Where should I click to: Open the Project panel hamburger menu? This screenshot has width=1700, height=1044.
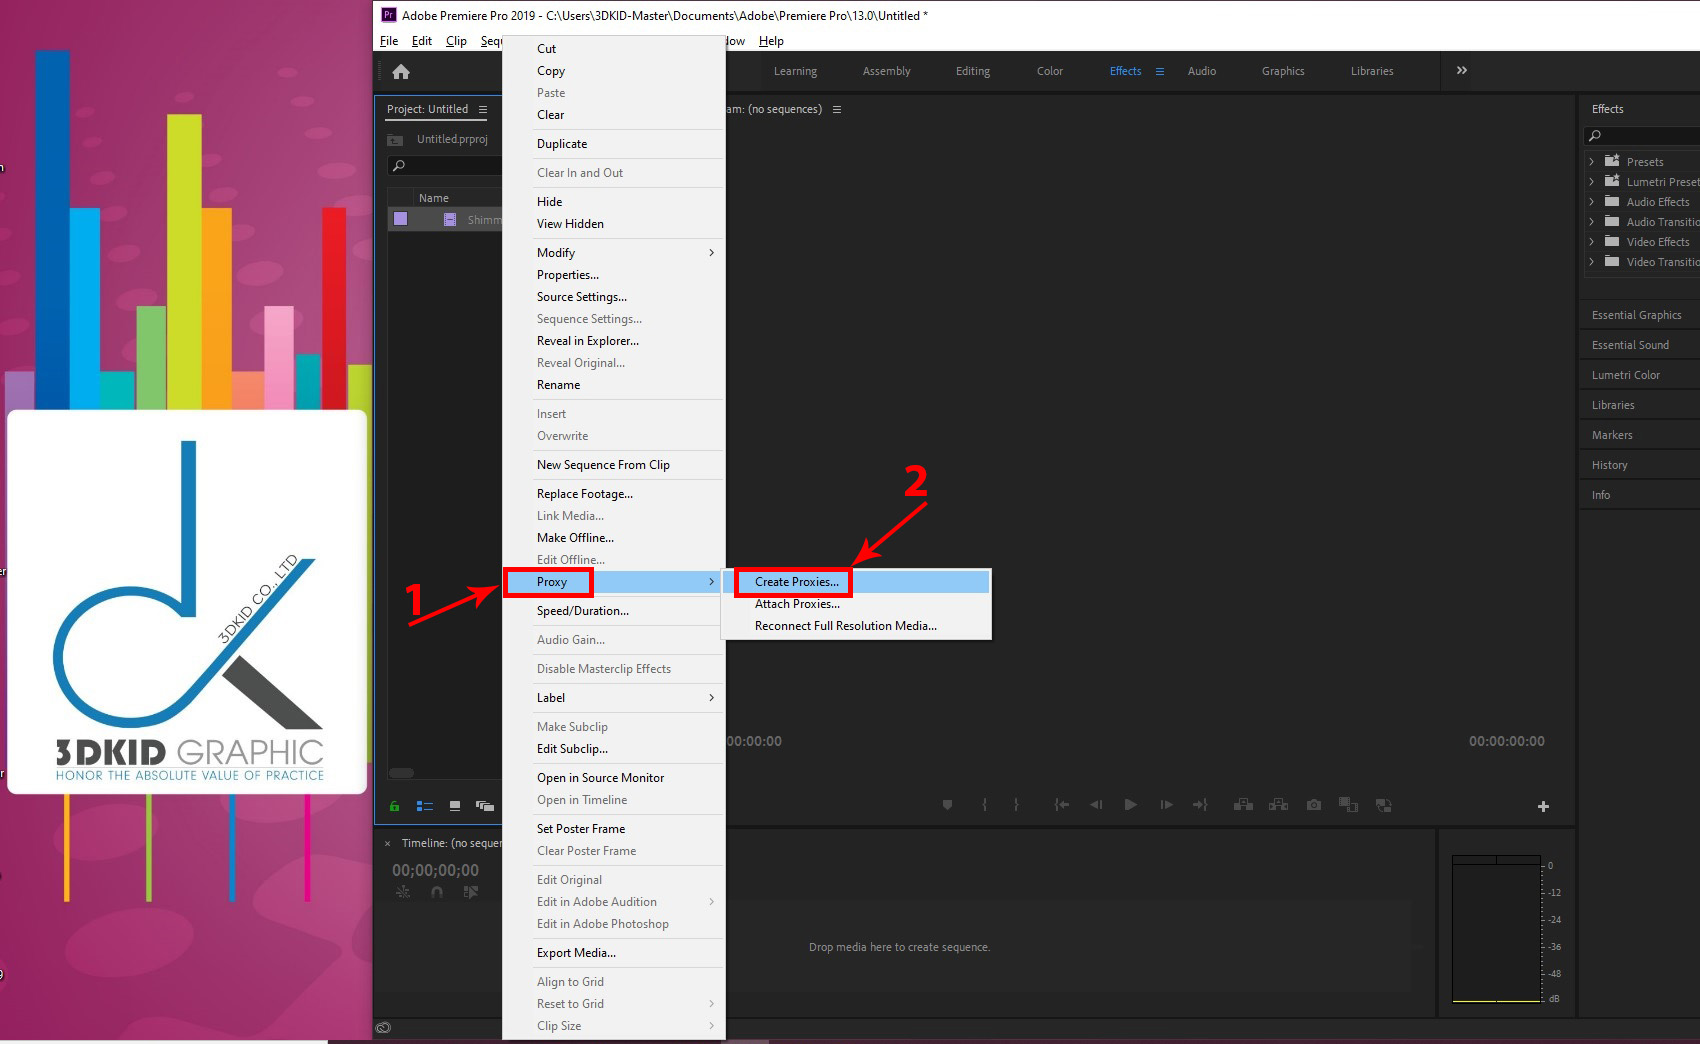coord(483,109)
